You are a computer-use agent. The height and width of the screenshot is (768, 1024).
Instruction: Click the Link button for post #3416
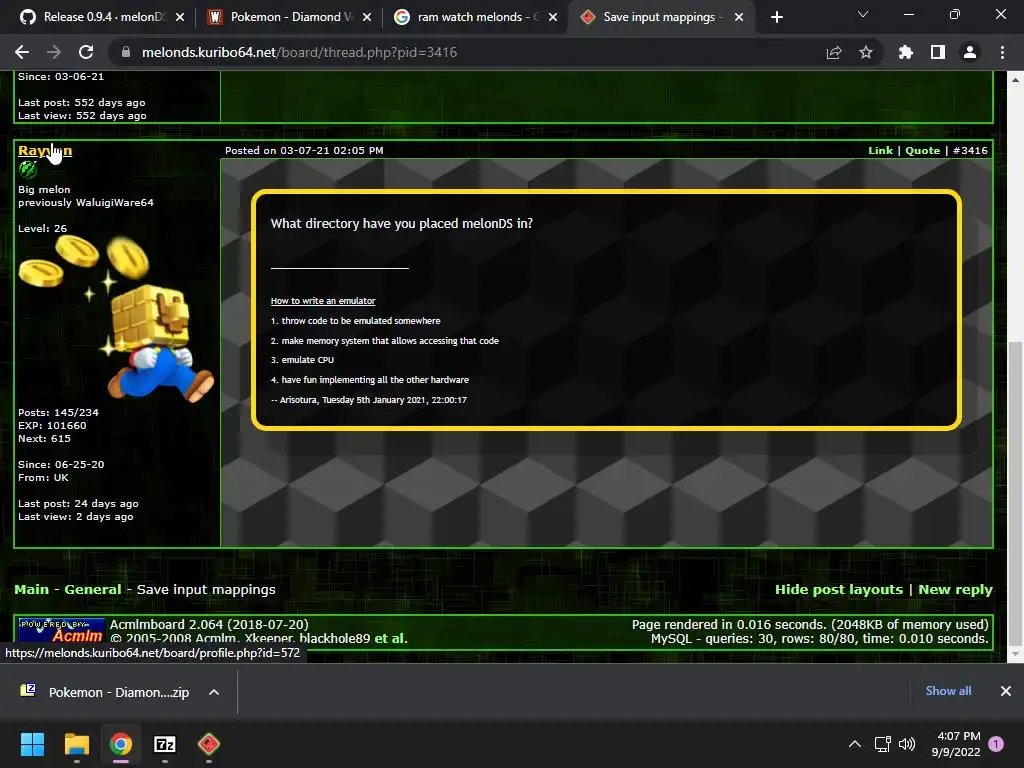pos(880,150)
